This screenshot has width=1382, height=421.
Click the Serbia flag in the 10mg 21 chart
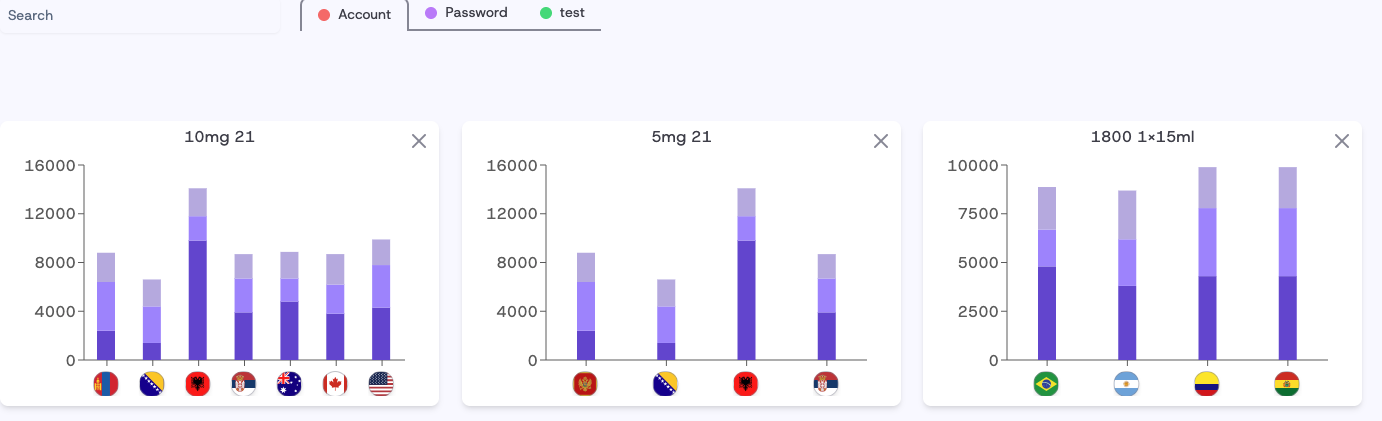pos(243,384)
